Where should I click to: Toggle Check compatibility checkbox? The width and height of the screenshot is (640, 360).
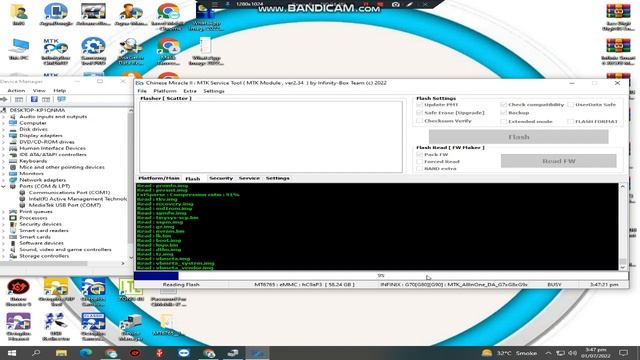click(x=503, y=105)
